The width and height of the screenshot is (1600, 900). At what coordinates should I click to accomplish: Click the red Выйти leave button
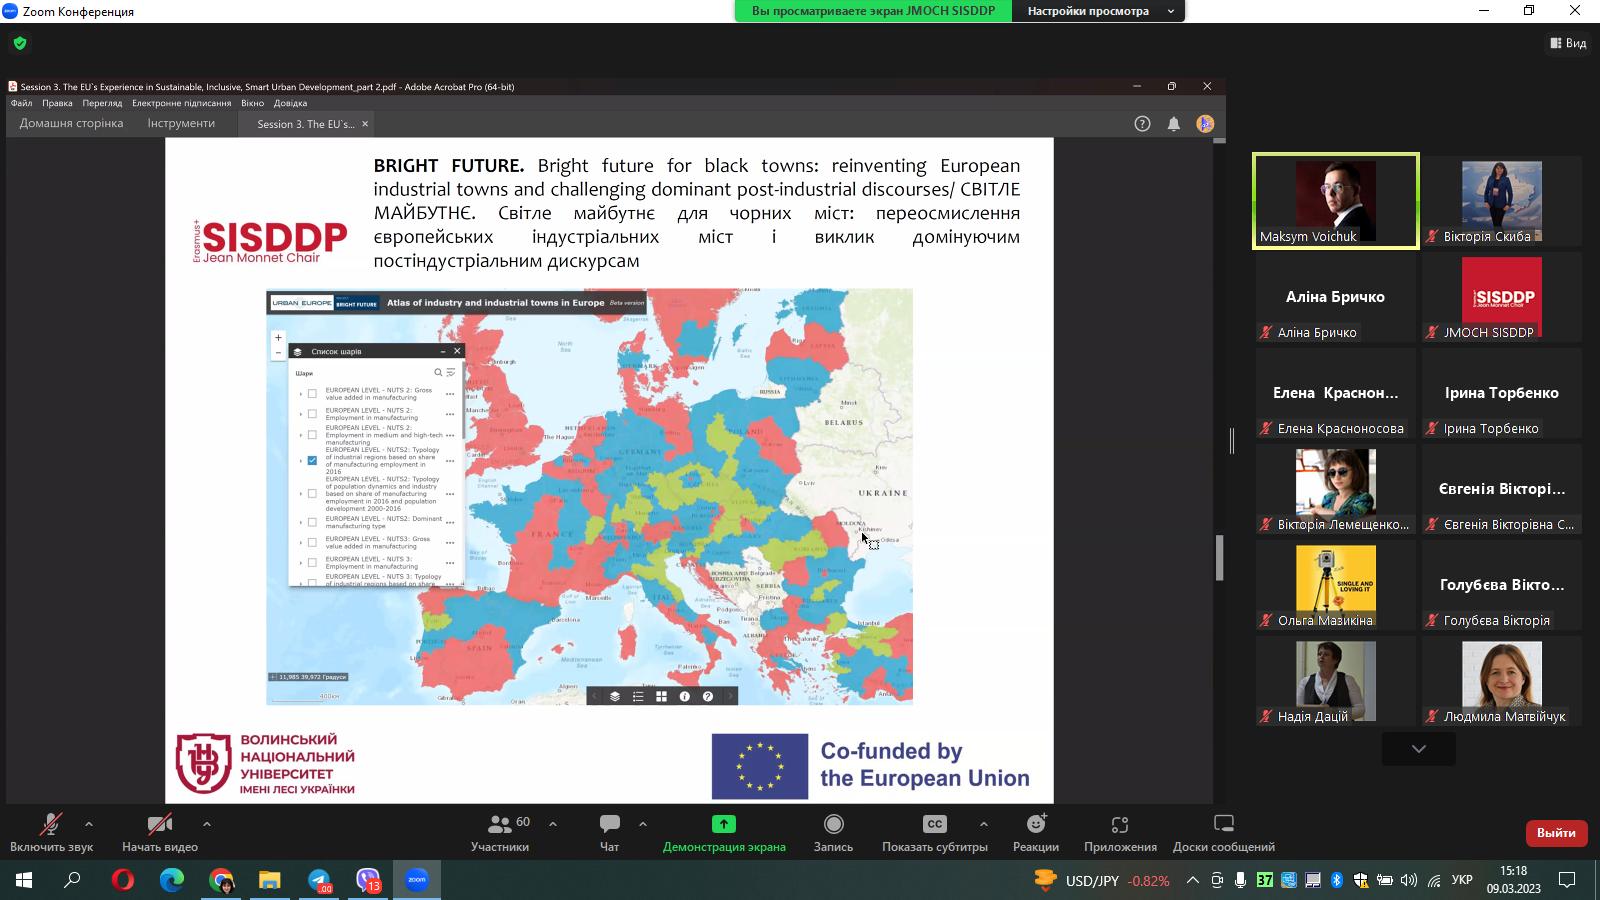pyautogui.click(x=1555, y=833)
